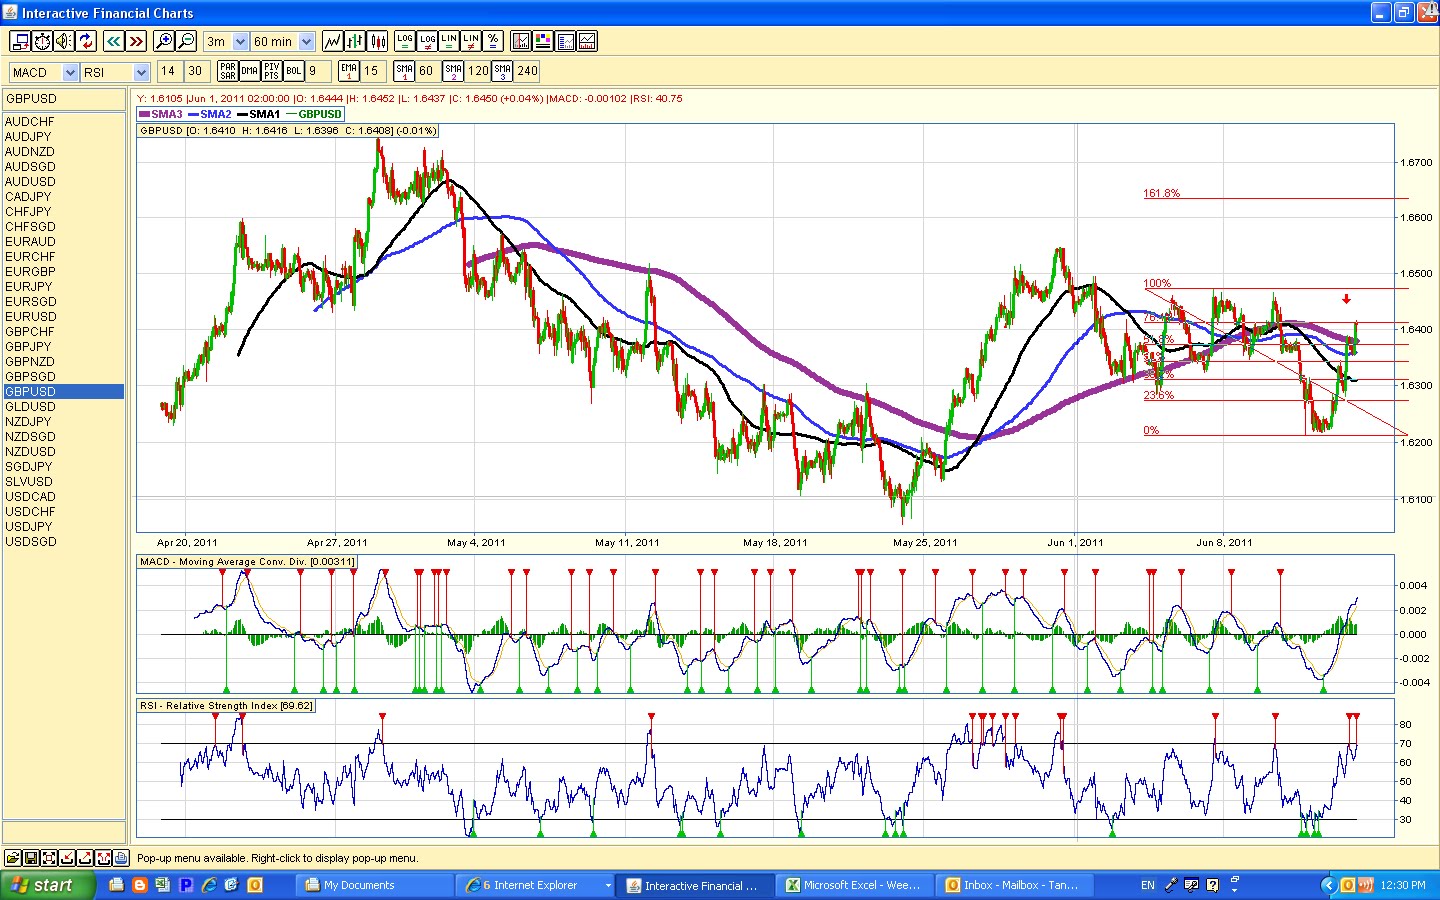
Task: Click the print icon in bottom toolbar
Action: coord(121,858)
